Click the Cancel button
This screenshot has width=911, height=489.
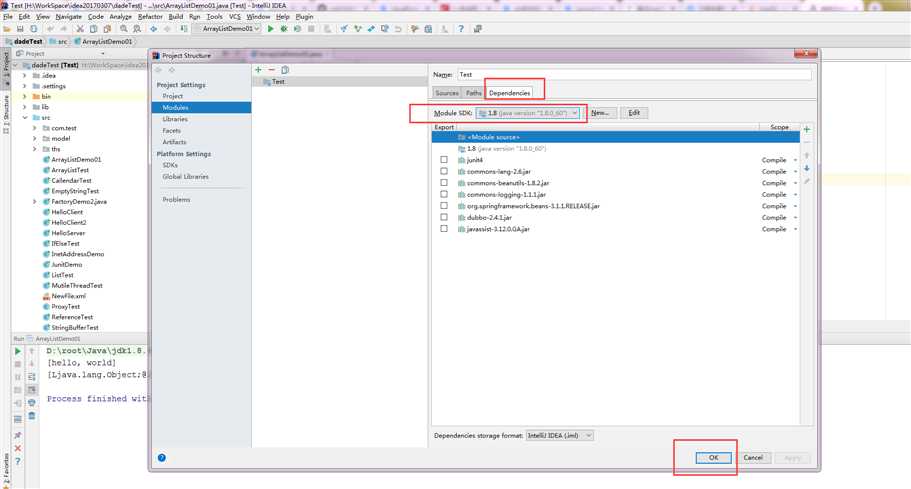[753, 458]
